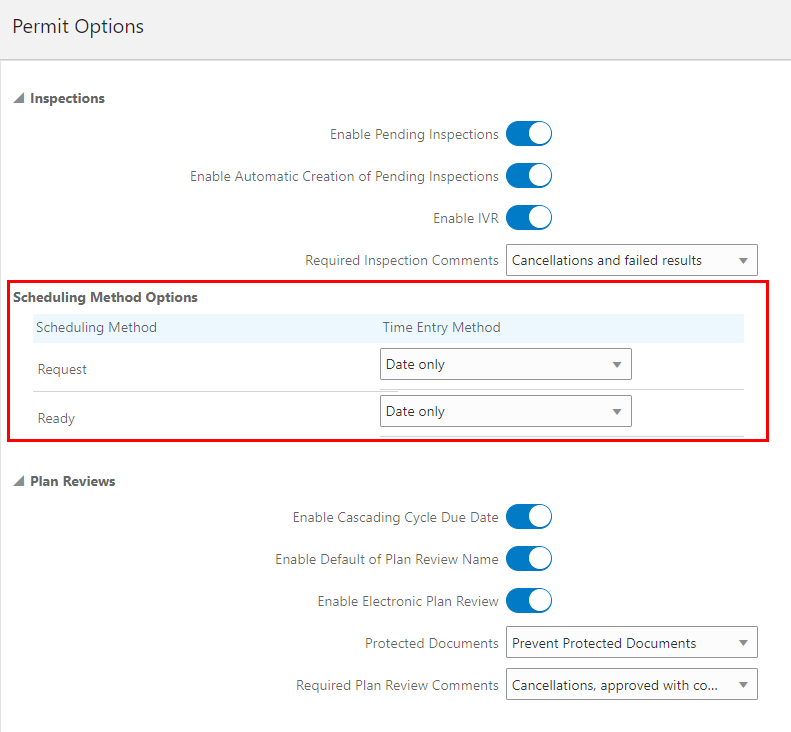Image resolution: width=791 pixels, height=732 pixels.
Task: Toggle Enable Automatic Creation of Pending Inspections
Action: tap(529, 176)
